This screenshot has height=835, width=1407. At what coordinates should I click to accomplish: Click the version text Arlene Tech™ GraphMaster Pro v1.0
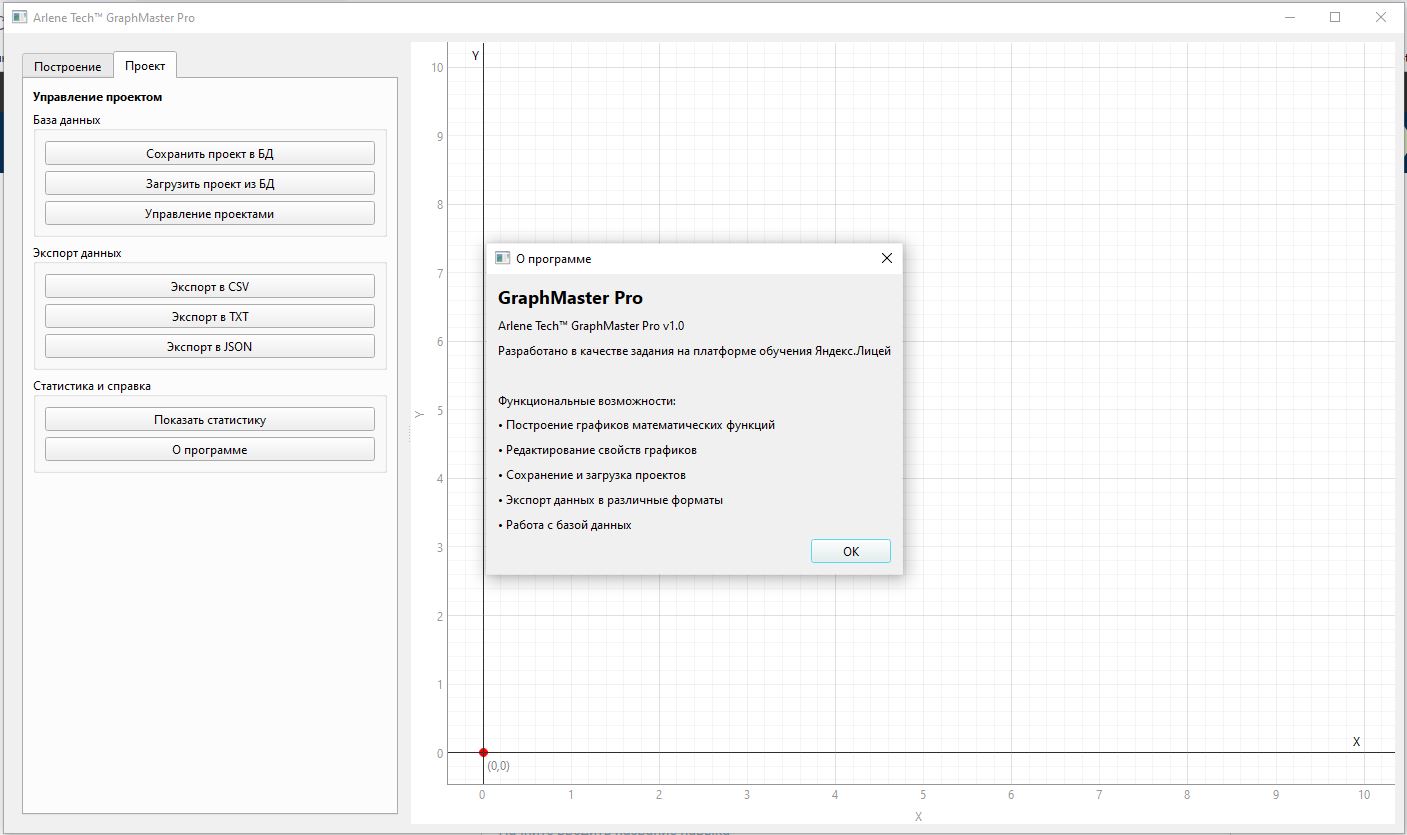pos(591,325)
